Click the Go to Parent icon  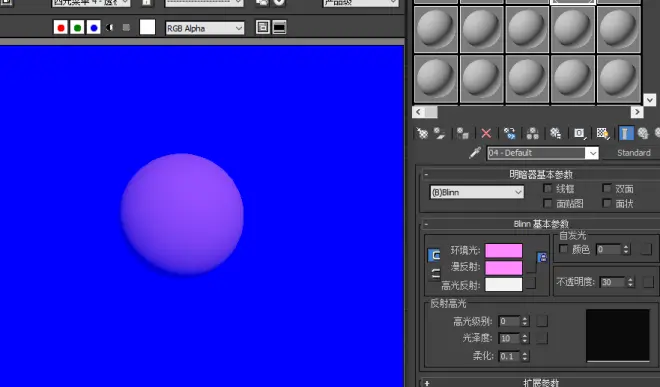(643, 133)
